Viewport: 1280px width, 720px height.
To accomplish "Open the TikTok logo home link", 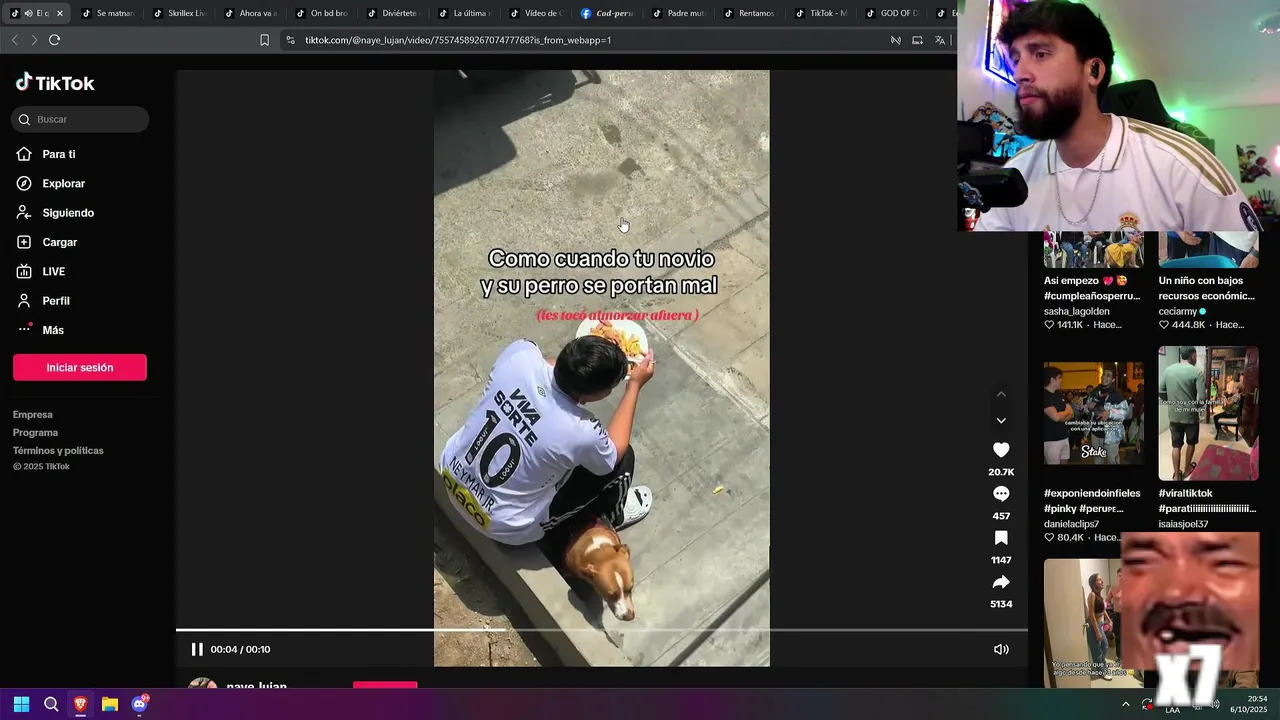I will click(x=55, y=83).
